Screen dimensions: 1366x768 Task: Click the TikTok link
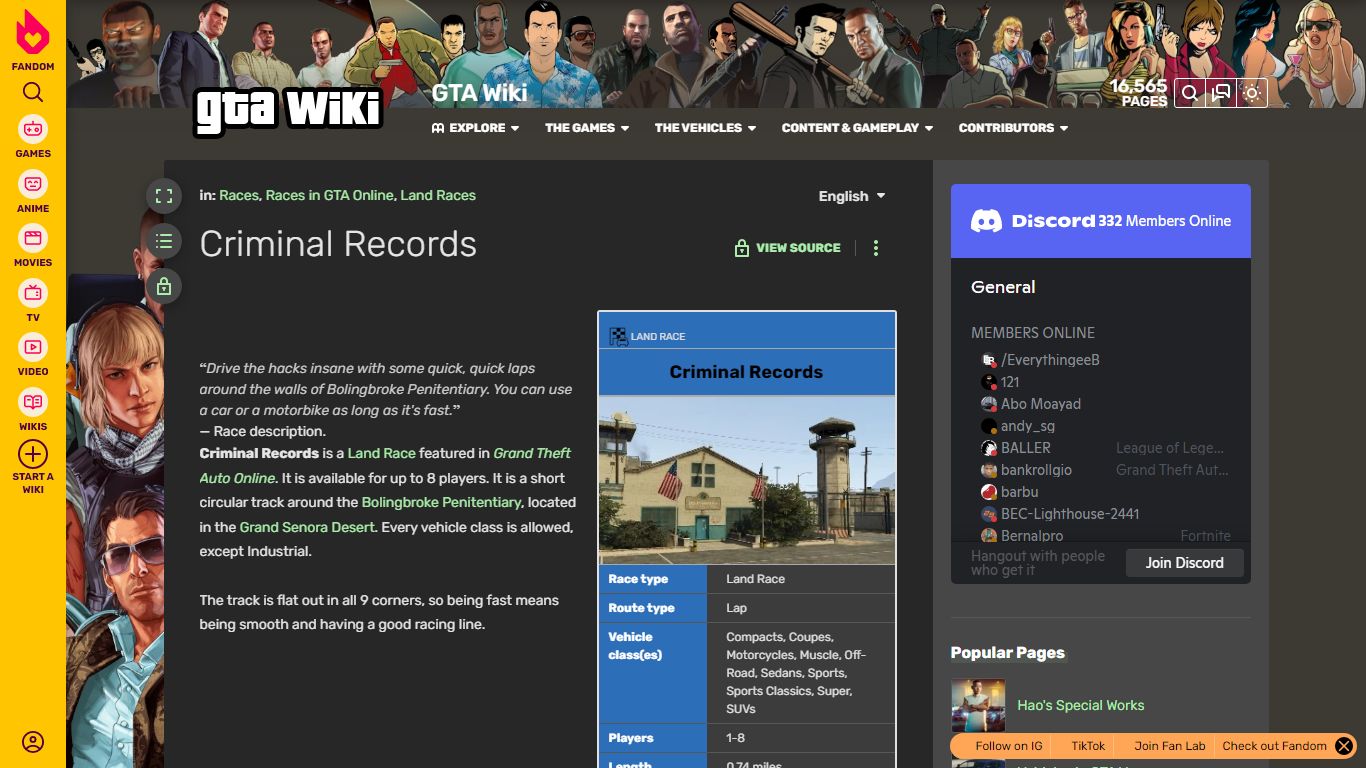point(1088,746)
